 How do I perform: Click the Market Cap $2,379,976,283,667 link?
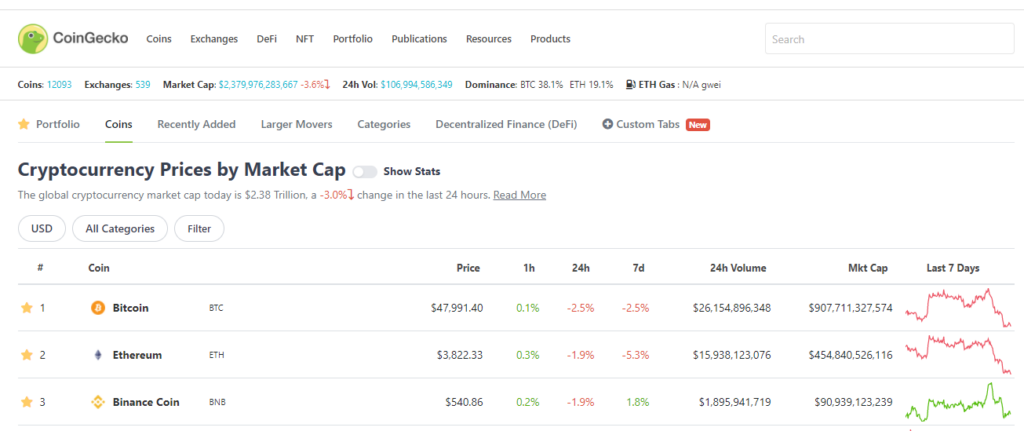coord(258,84)
